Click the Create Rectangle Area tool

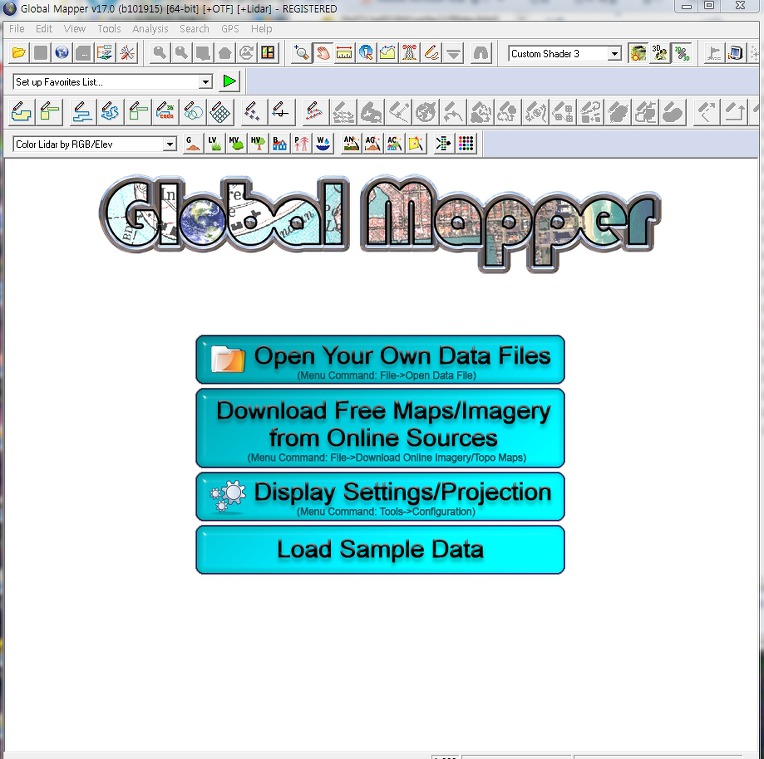[x=49, y=112]
